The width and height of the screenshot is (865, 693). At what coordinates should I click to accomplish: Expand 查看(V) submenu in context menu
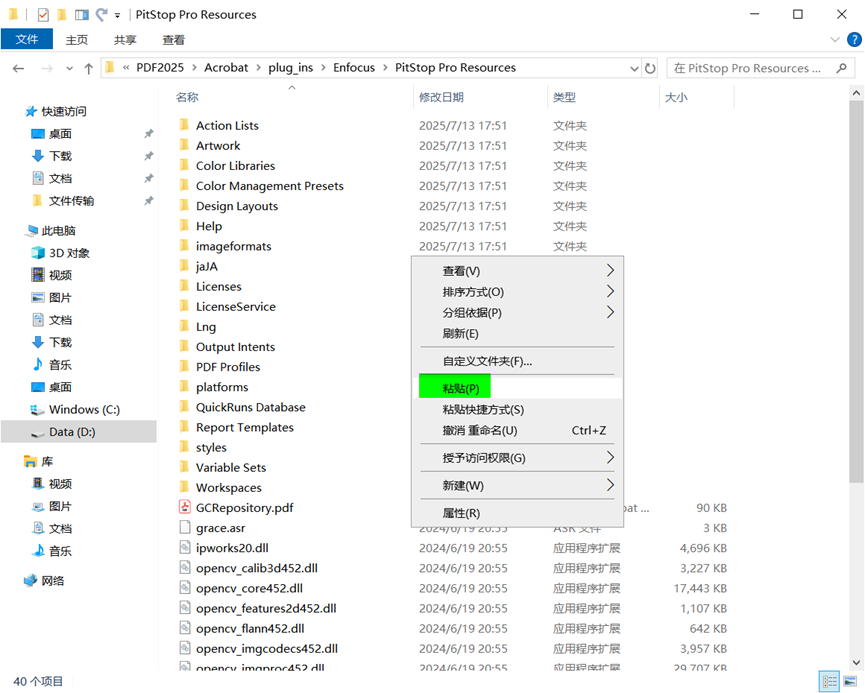[x=517, y=271]
